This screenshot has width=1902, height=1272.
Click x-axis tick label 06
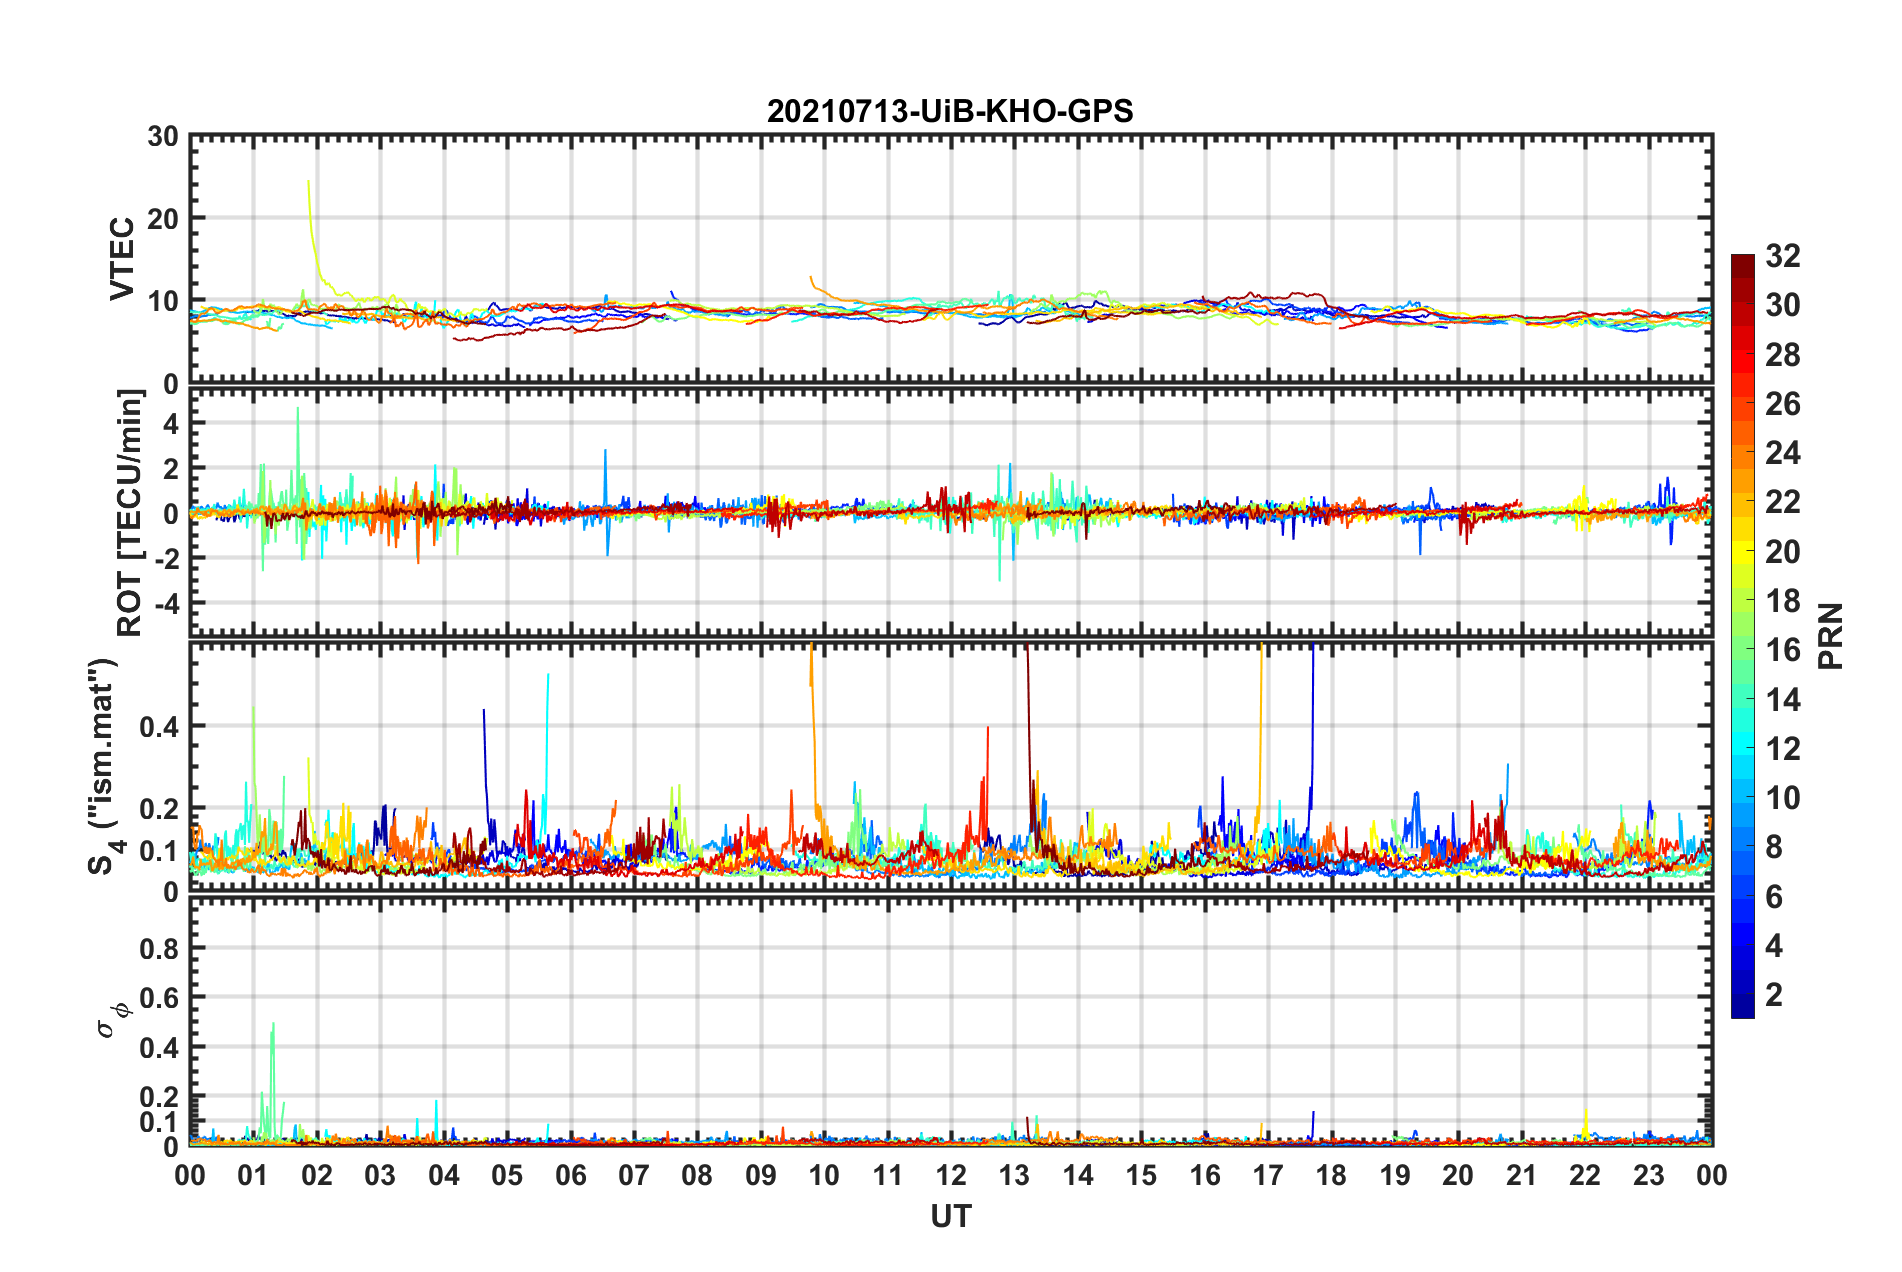click(x=571, y=1175)
